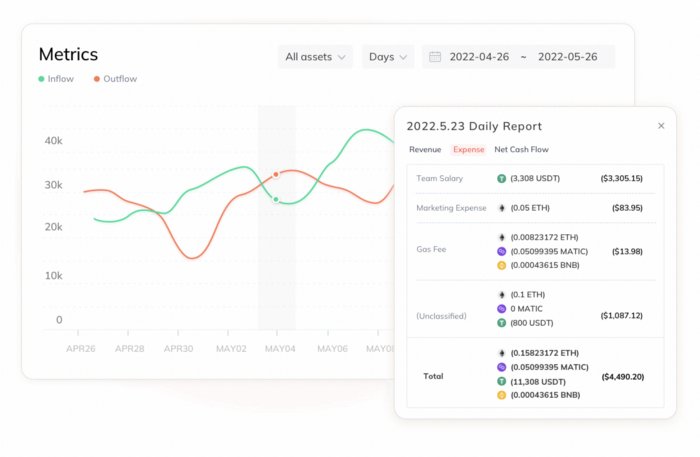Open the Net Cash Flow tab
This screenshot has height=457, width=700.
[x=521, y=150]
